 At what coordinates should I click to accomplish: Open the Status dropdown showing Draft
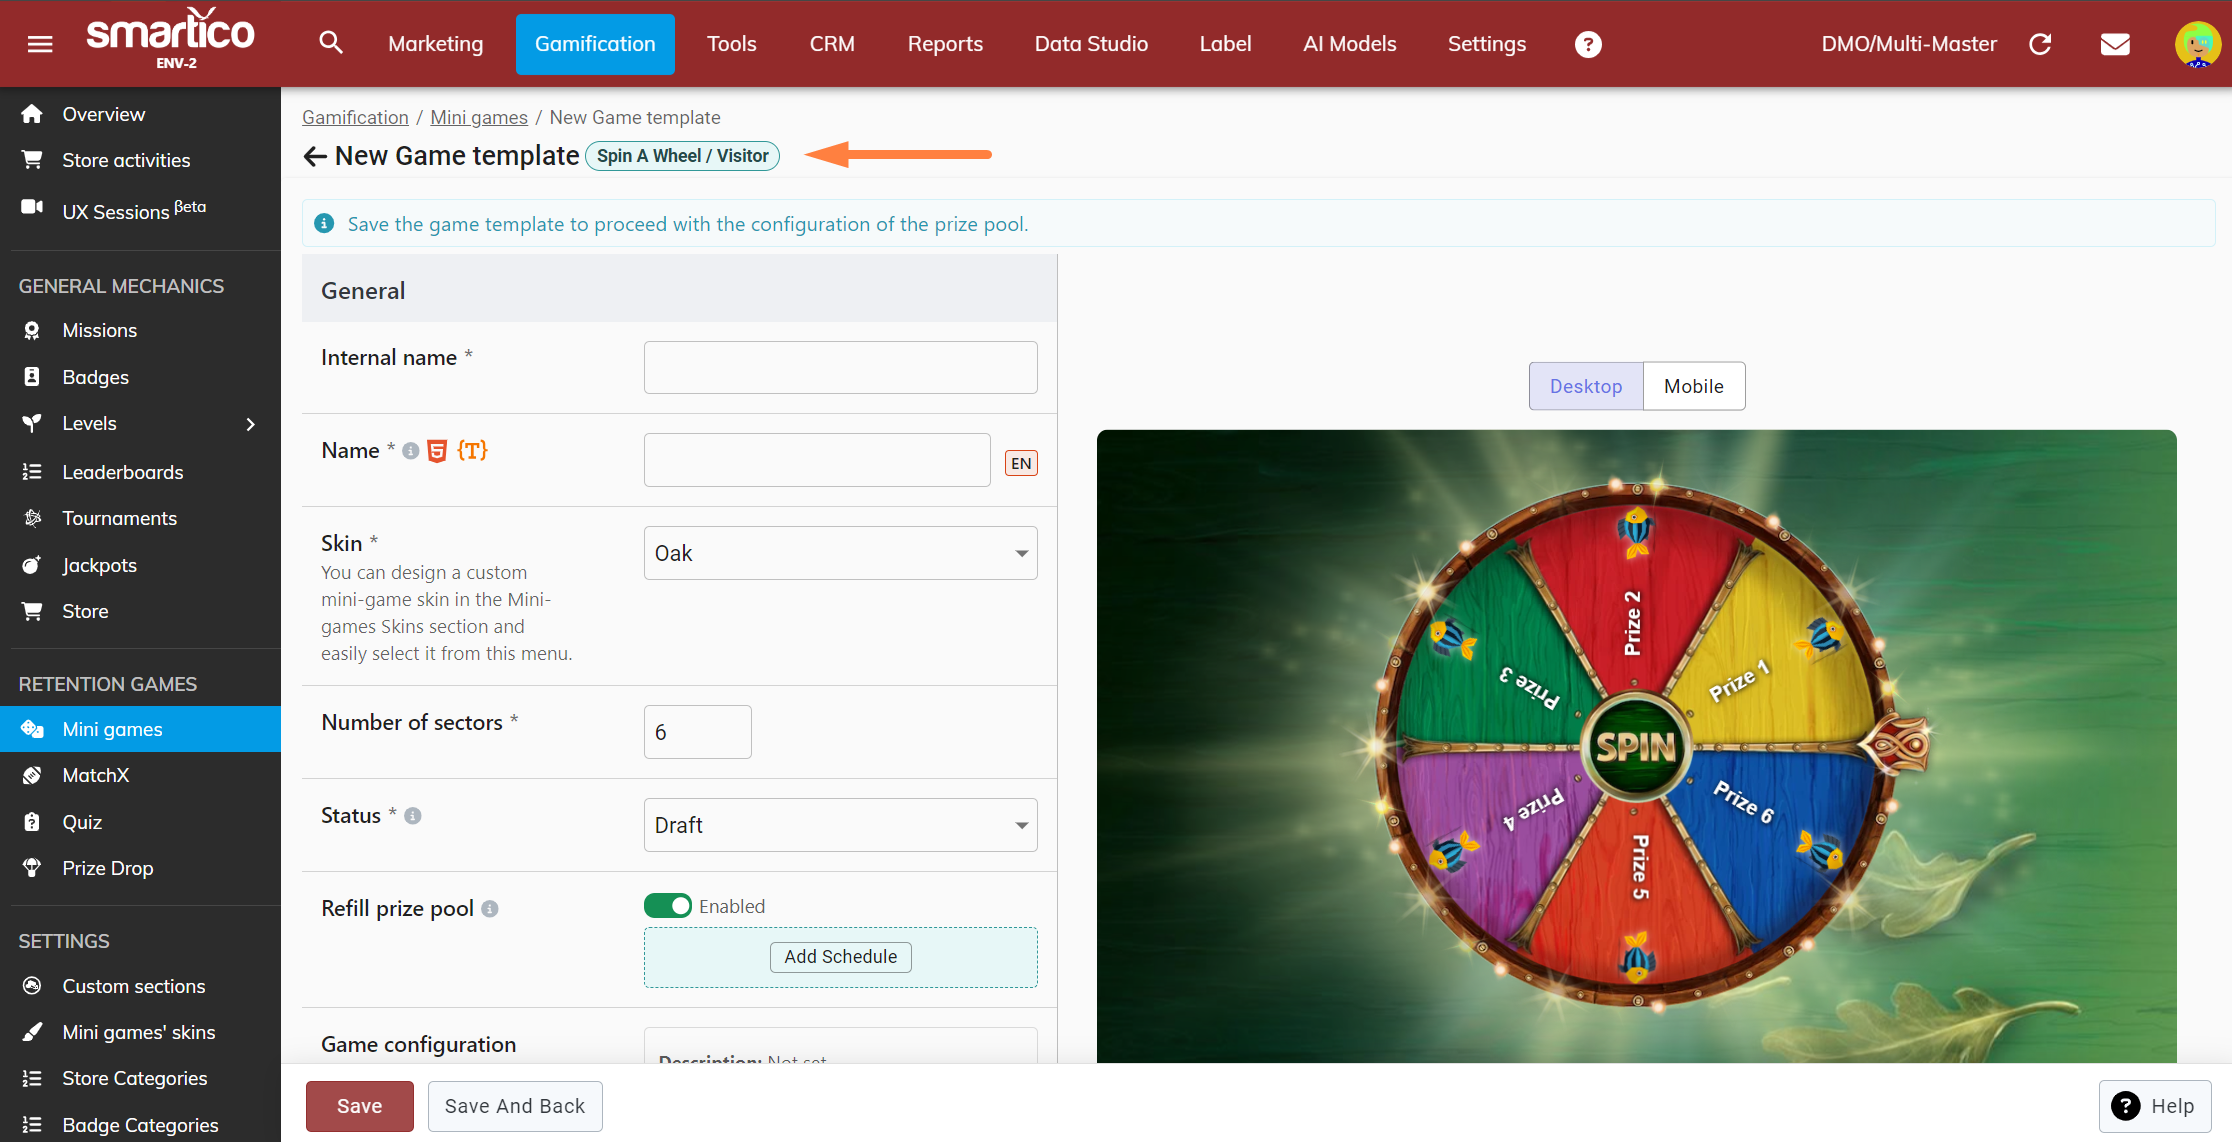tap(840, 825)
